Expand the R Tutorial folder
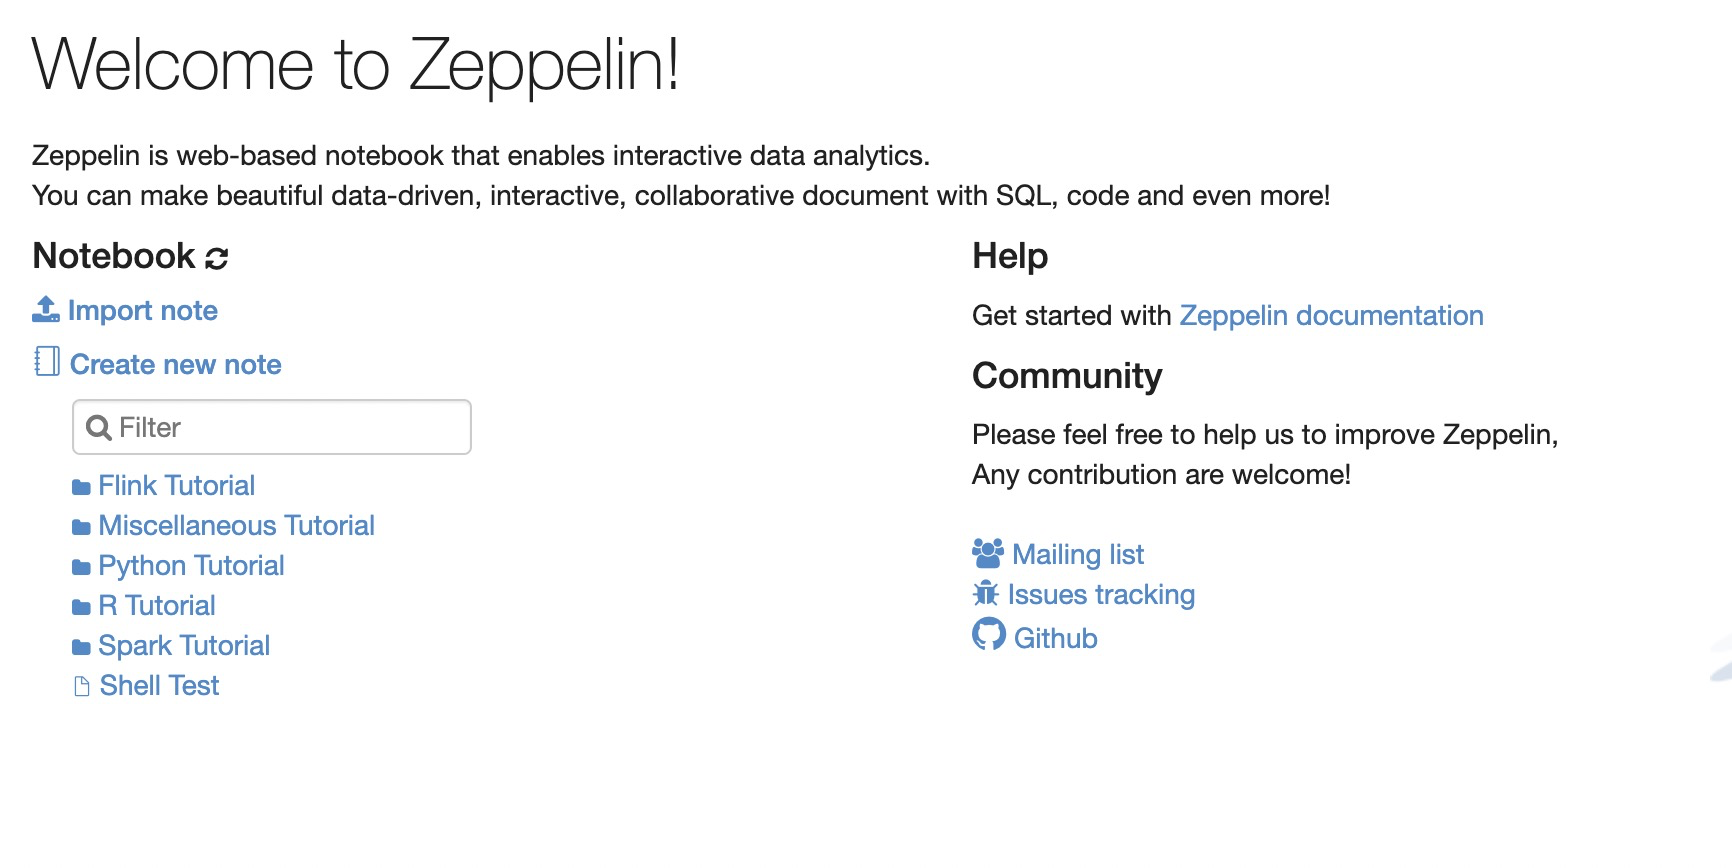The image size is (1732, 868). tap(157, 606)
